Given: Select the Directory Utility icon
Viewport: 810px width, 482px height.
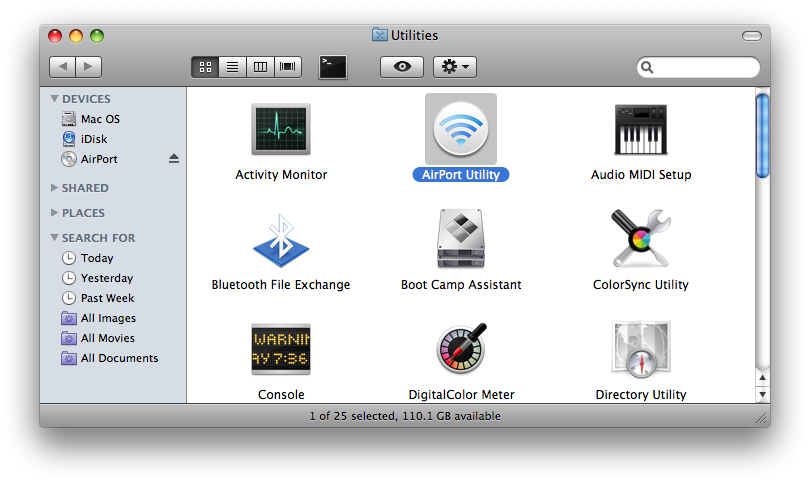Looking at the screenshot, I should pos(641,349).
